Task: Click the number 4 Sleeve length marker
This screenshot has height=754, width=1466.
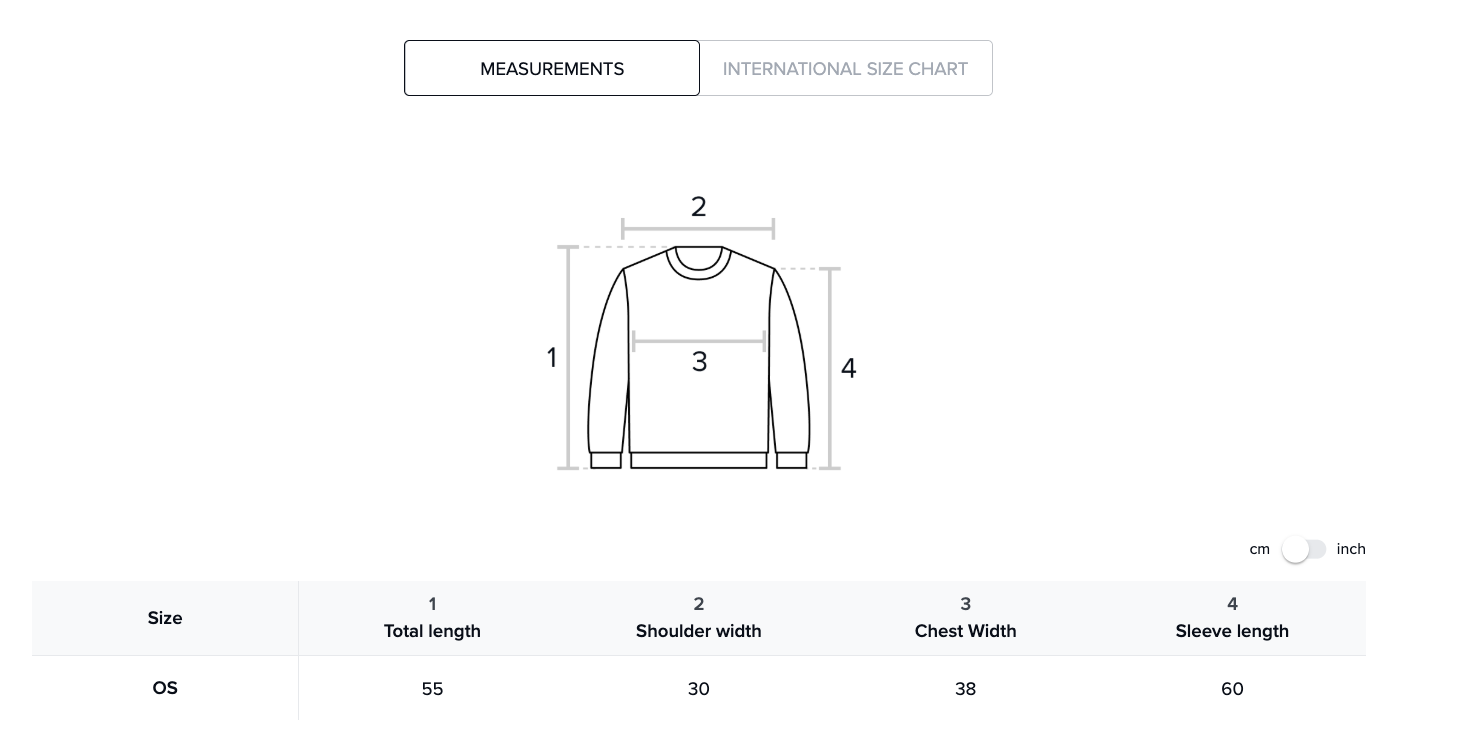Action: 848,368
